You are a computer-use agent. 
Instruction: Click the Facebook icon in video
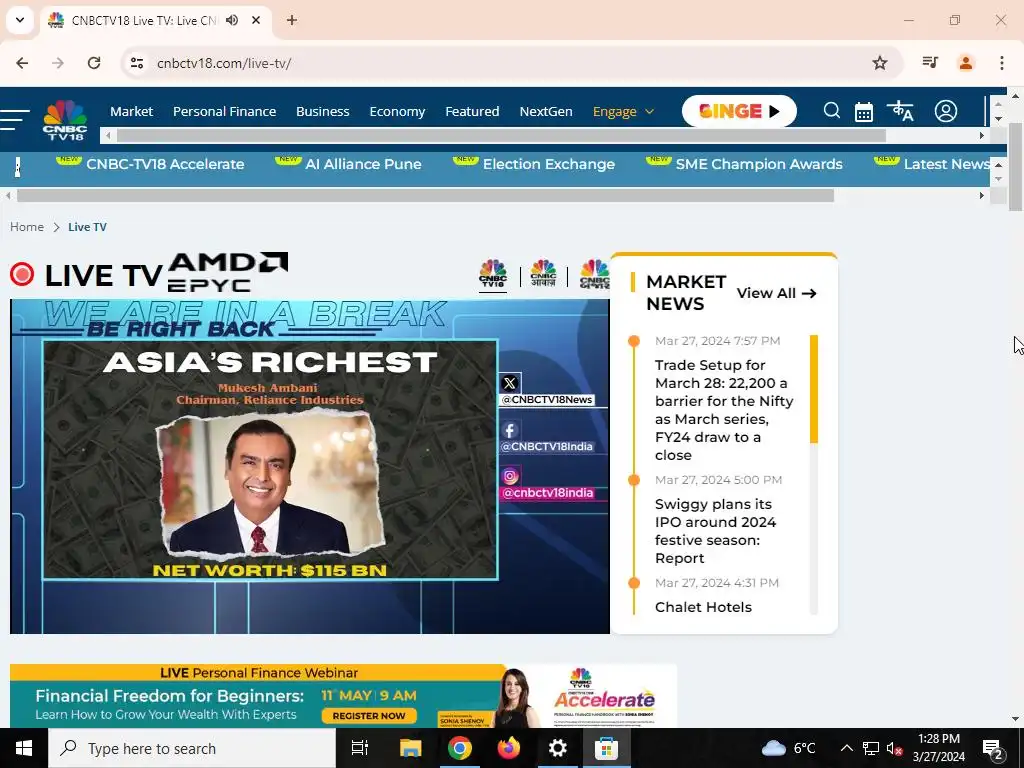[x=509, y=430]
